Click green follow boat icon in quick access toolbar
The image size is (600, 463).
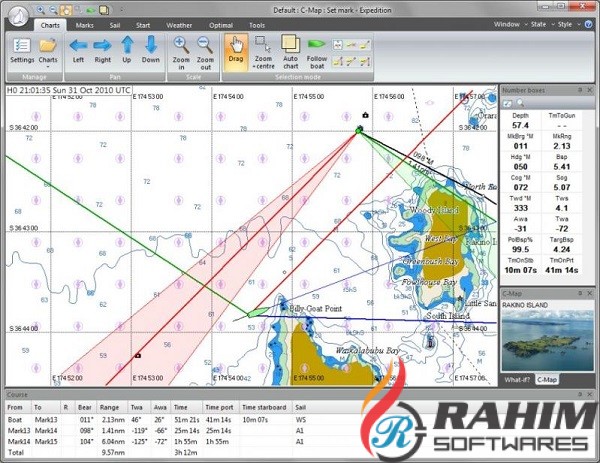(91, 10)
